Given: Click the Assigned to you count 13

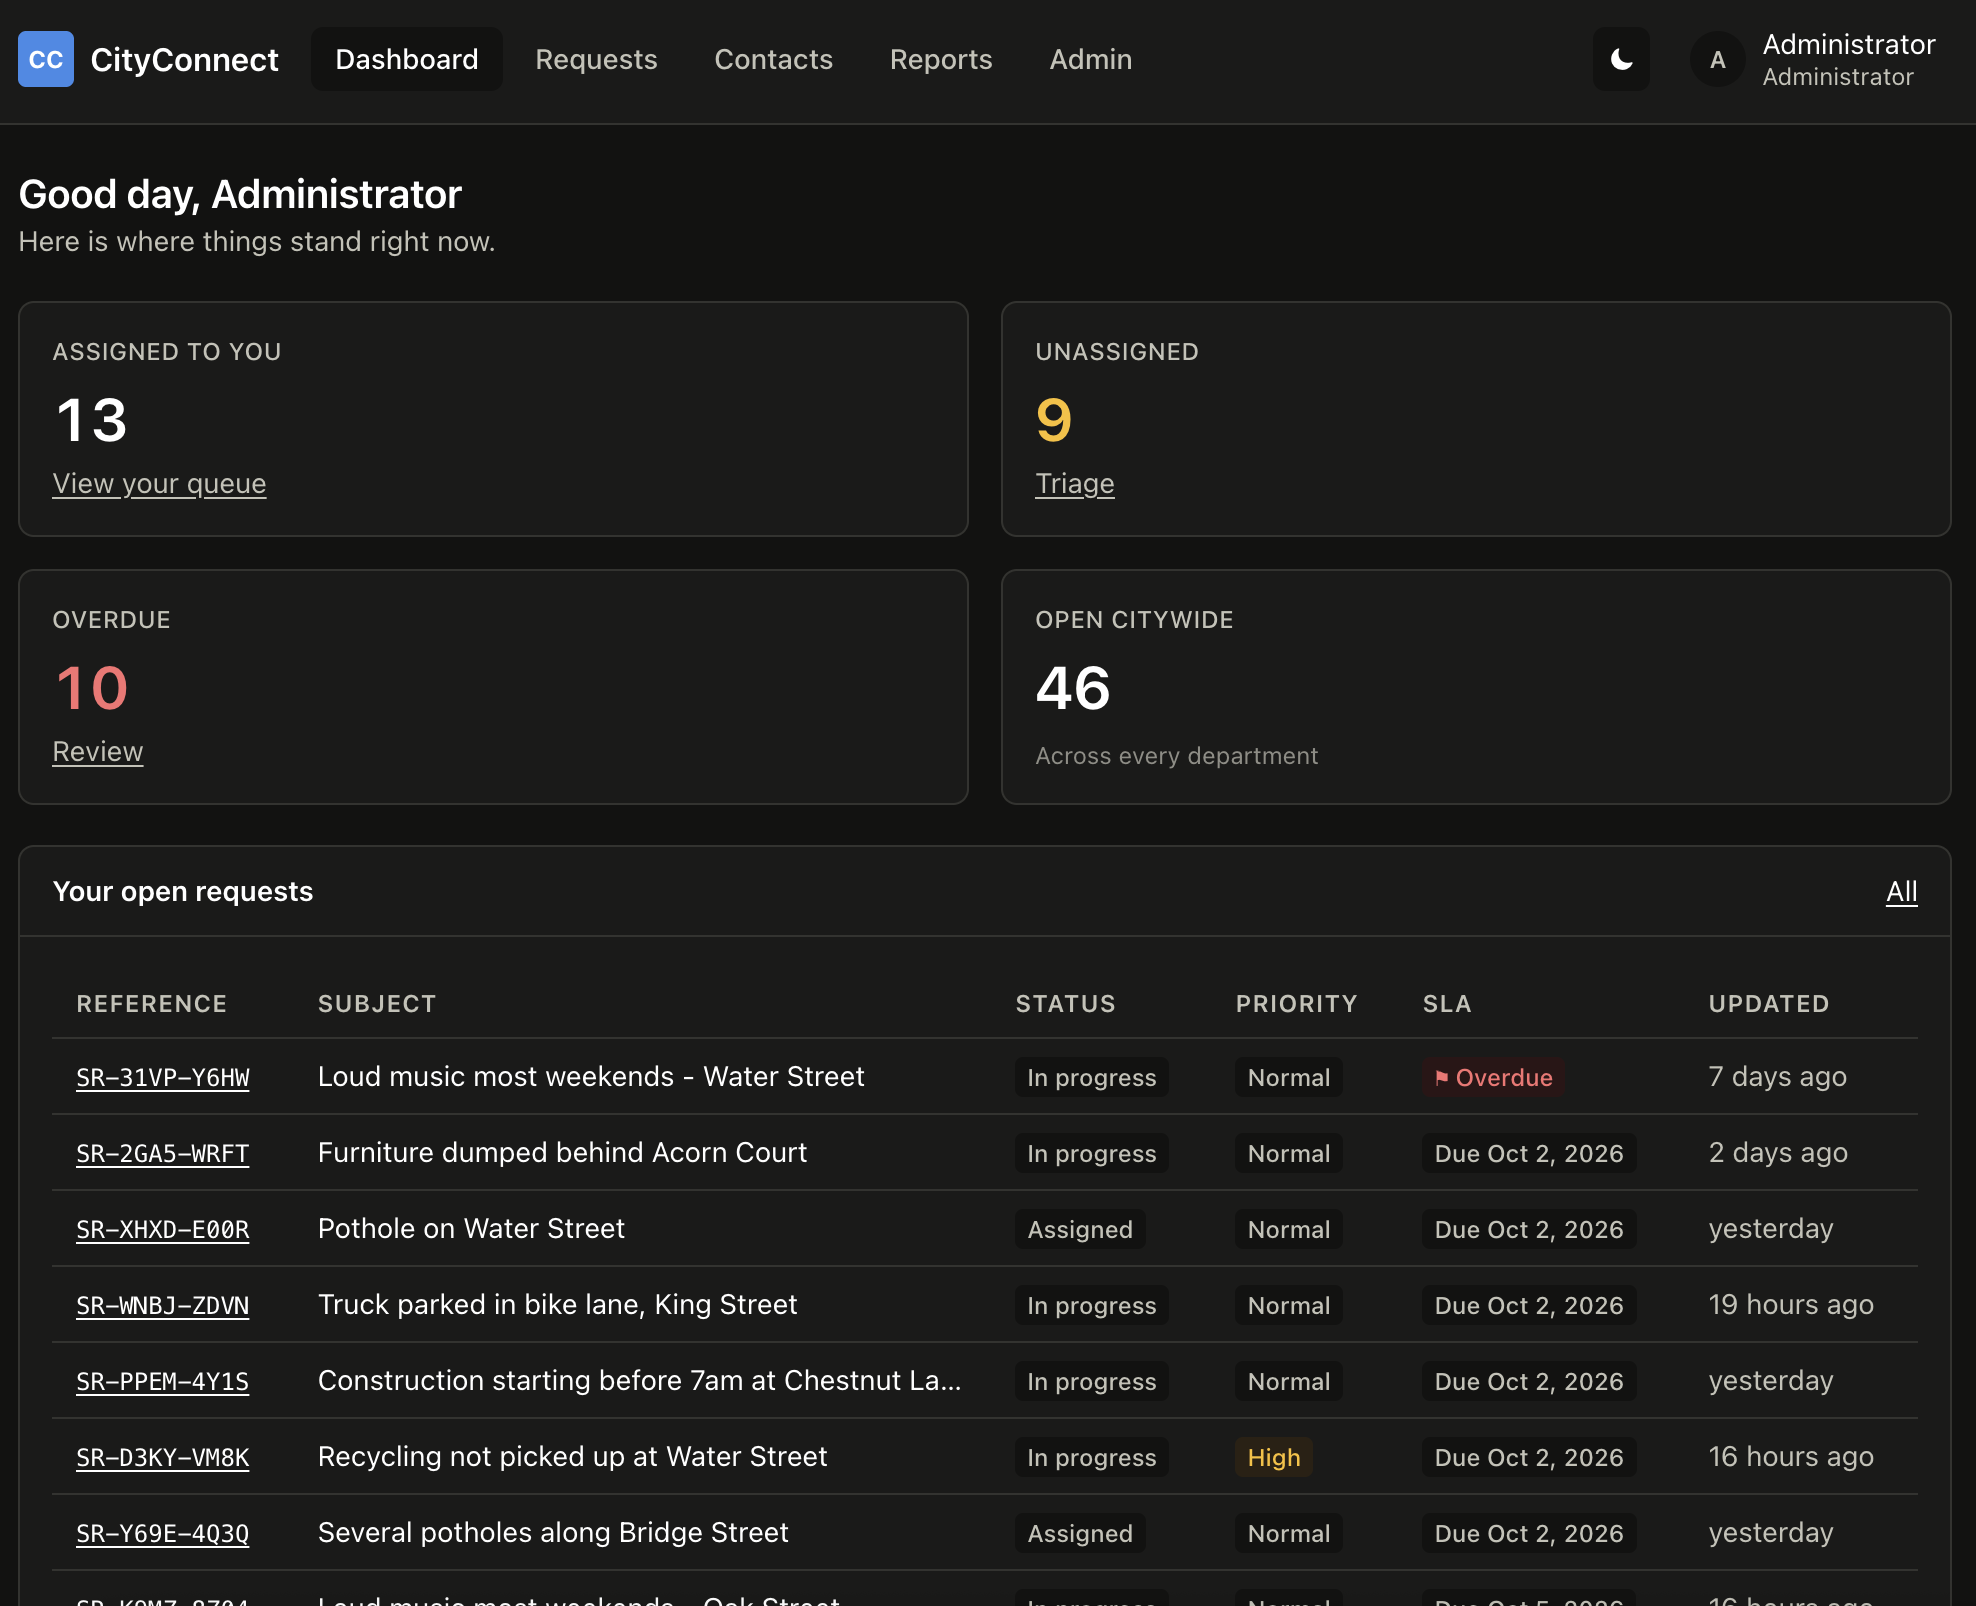Looking at the screenshot, I should 91,420.
